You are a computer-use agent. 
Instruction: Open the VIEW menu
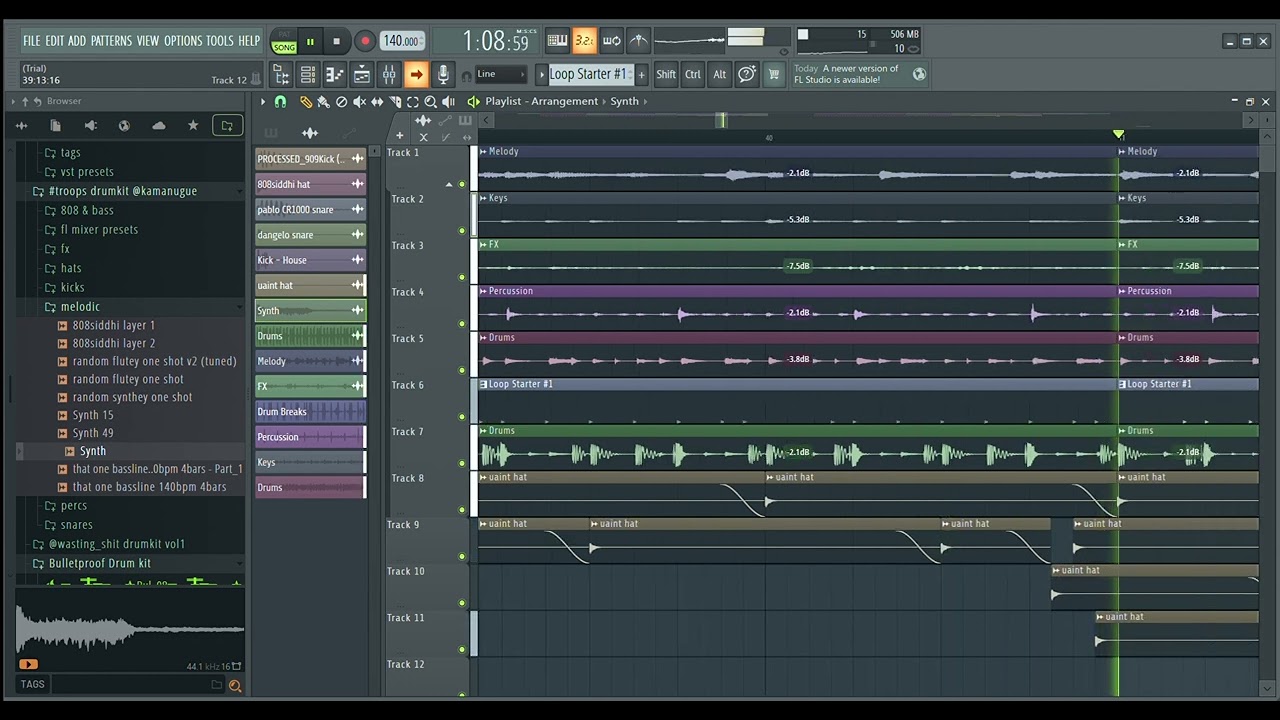pyautogui.click(x=148, y=41)
